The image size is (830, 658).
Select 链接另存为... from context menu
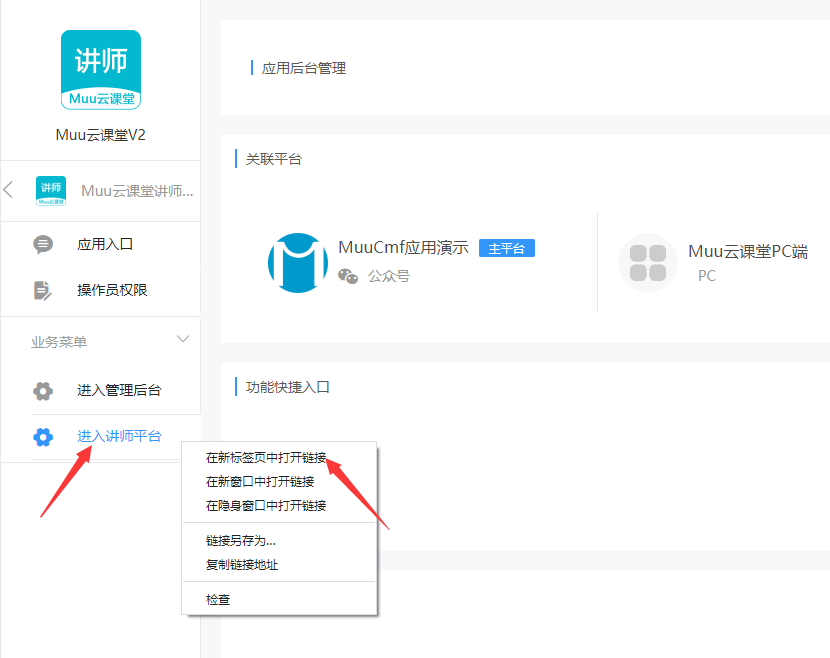click(241, 540)
